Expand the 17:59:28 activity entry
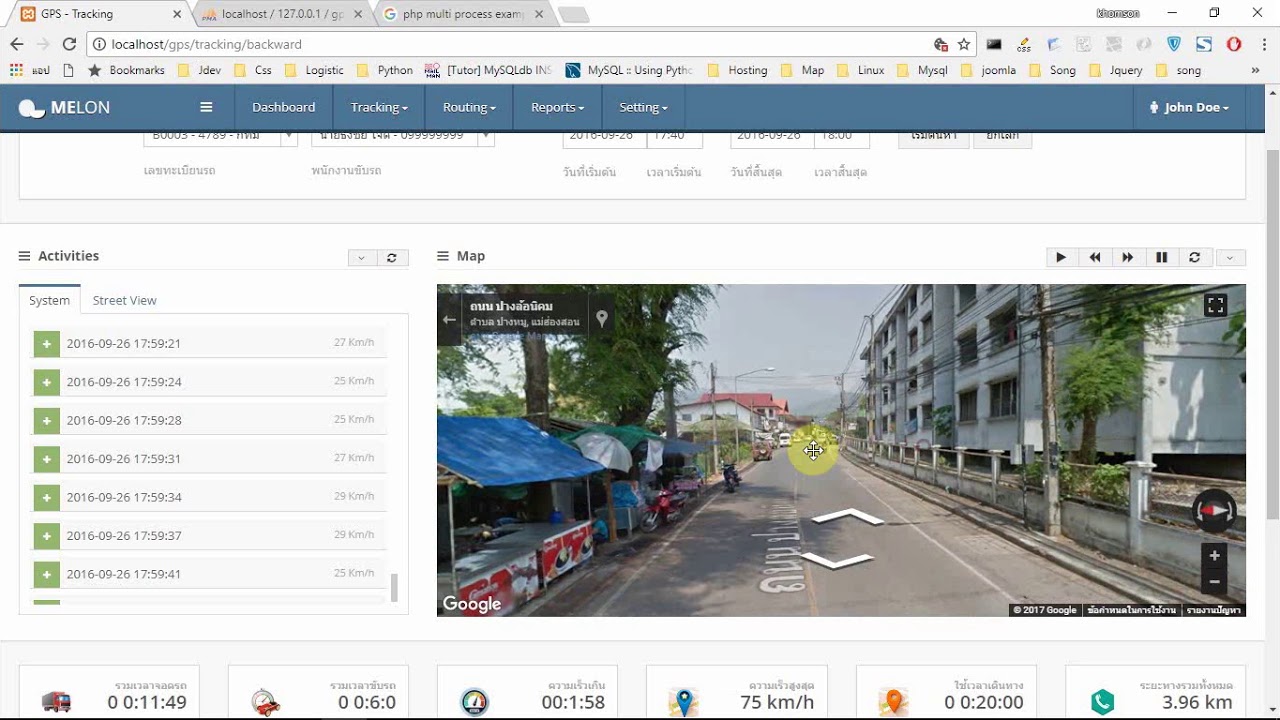Image resolution: width=1280 pixels, height=720 pixels. point(46,421)
